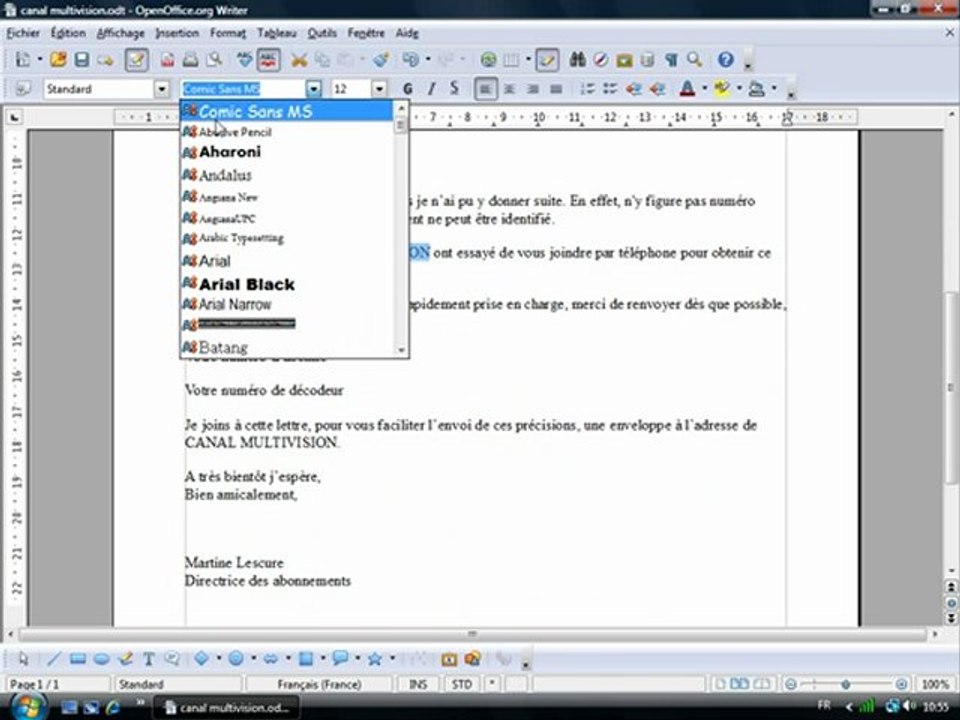Select the Text drawing tool

click(x=148, y=659)
